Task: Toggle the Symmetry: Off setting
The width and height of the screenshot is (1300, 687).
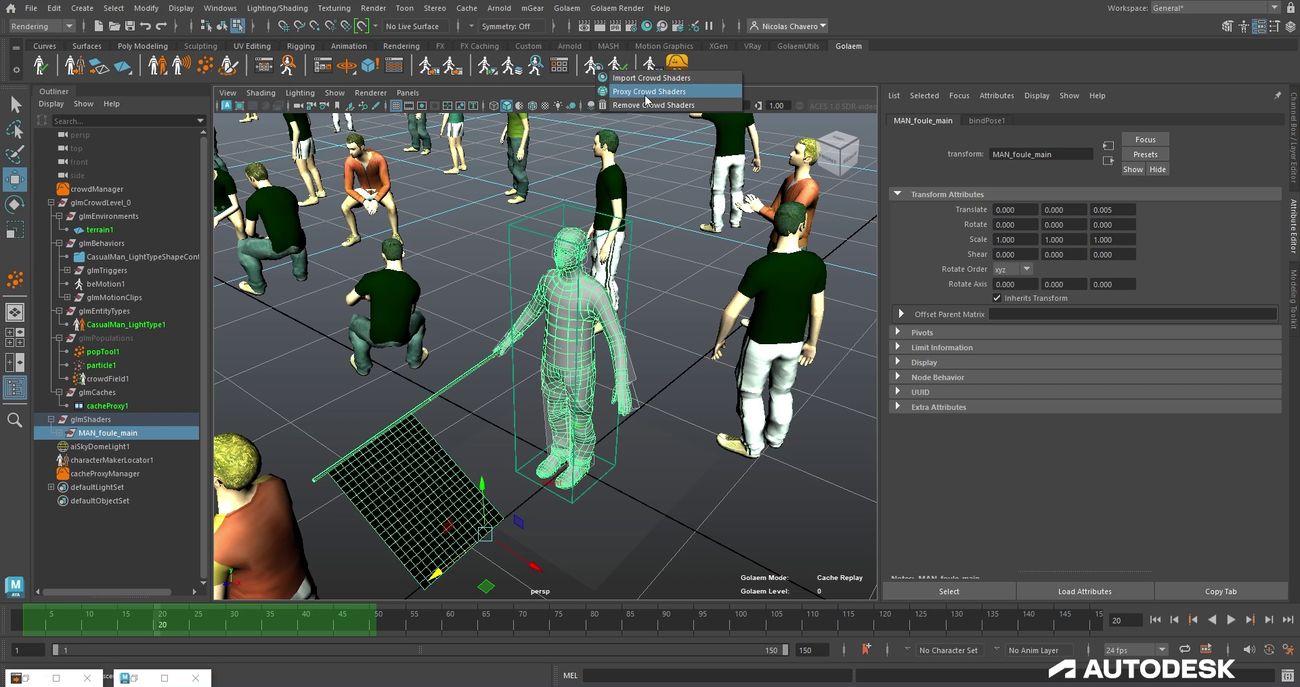Action: [x=510, y=26]
